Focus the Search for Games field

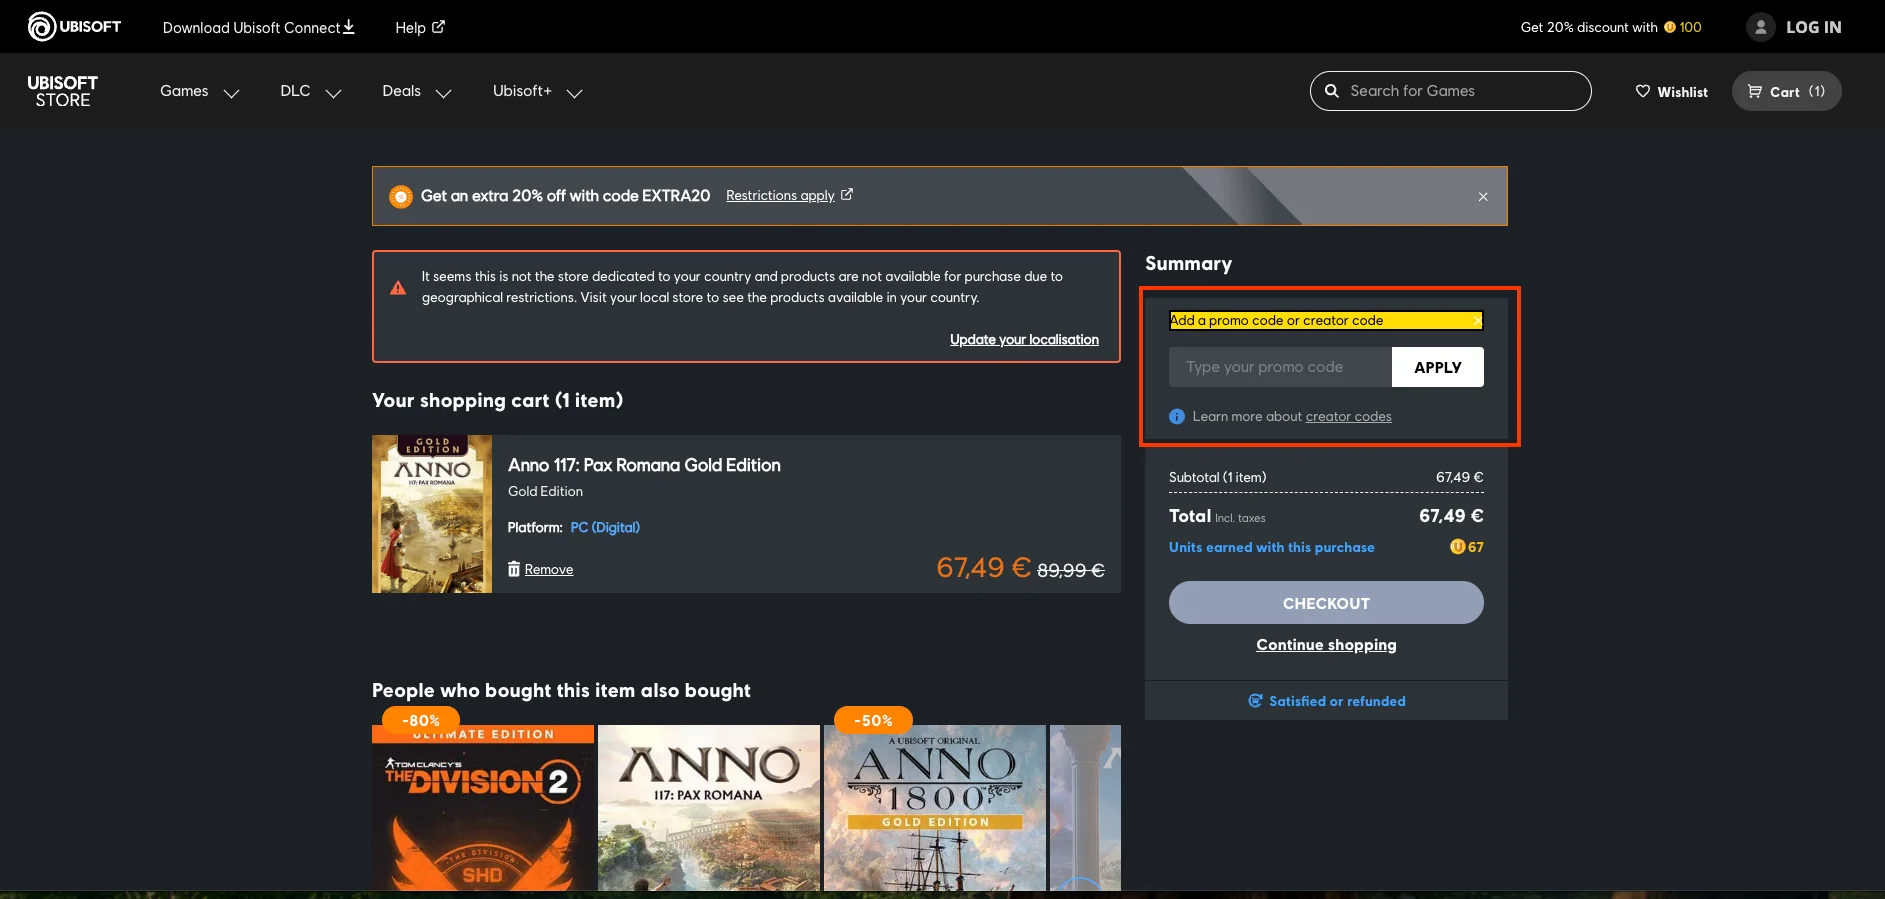point(1450,91)
